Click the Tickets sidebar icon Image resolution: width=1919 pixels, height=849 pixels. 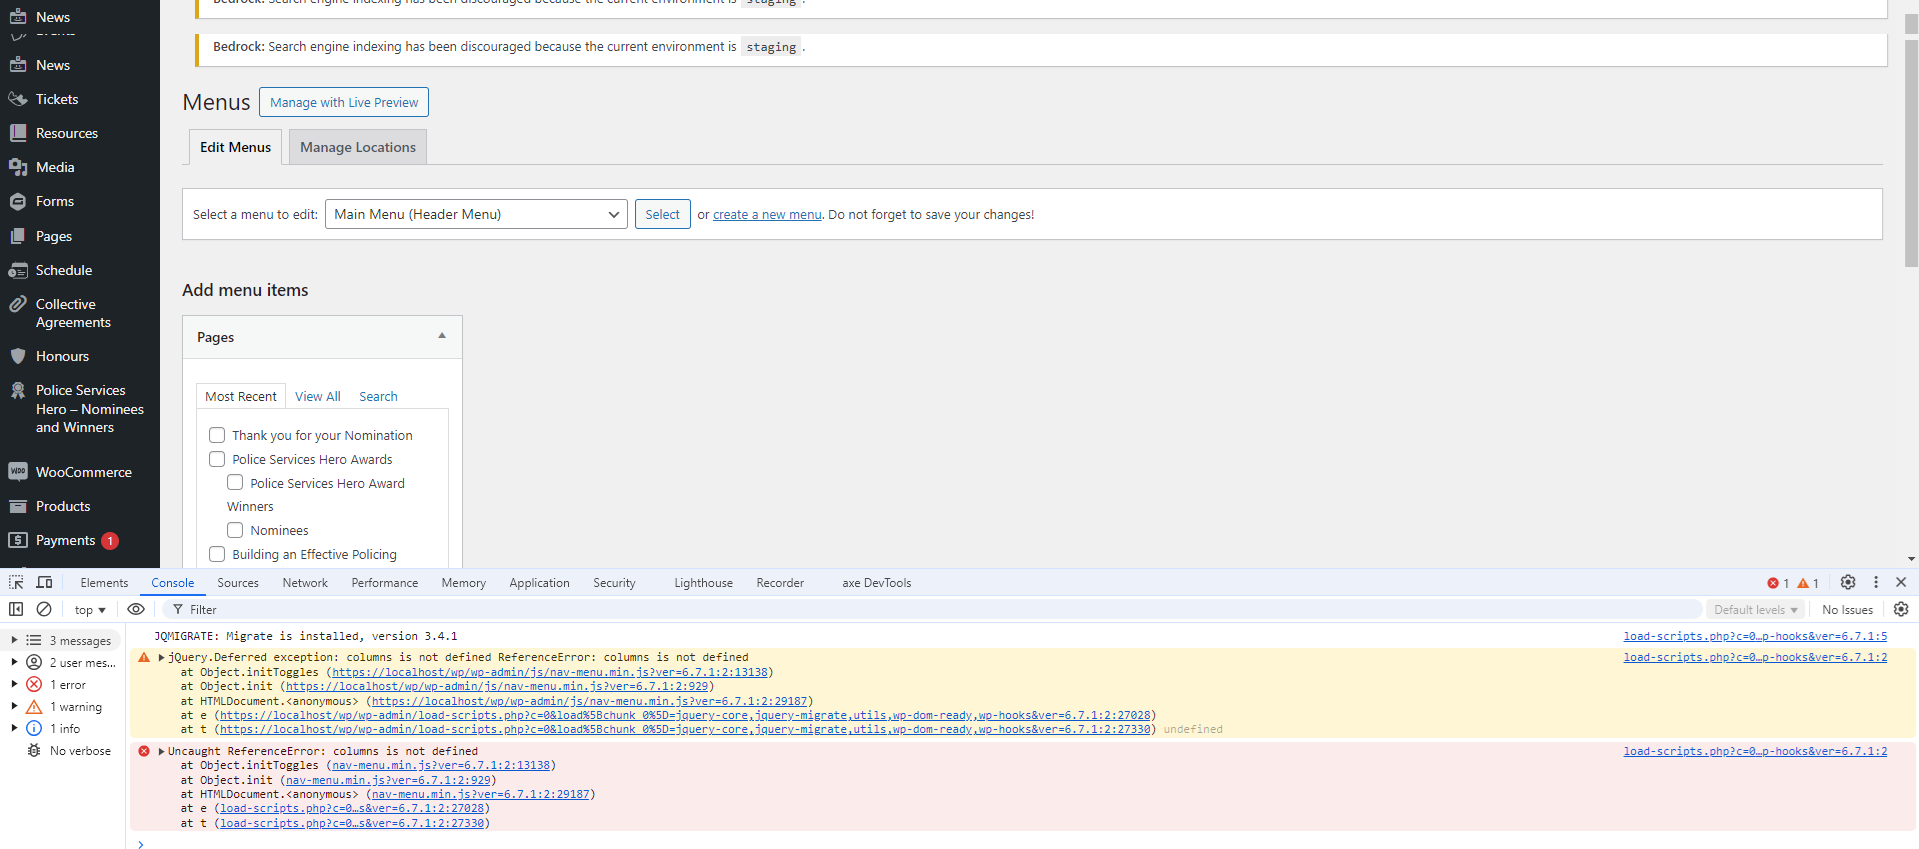[17, 99]
